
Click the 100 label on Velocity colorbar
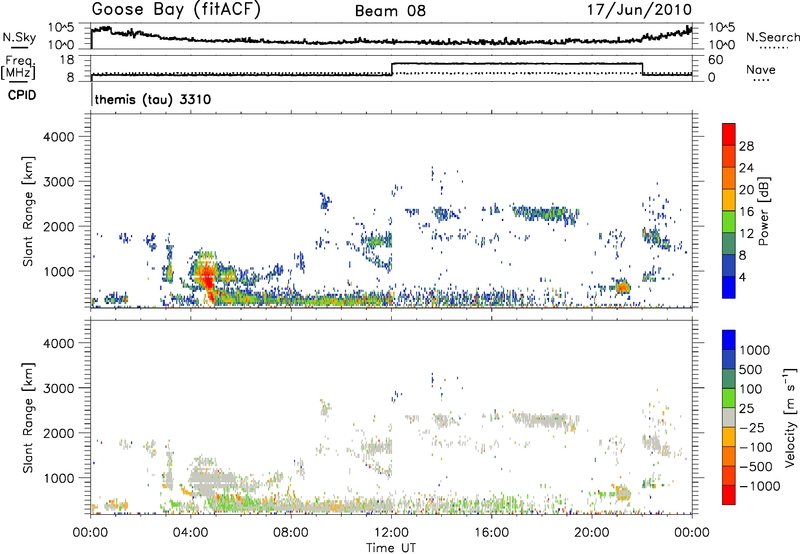tap(751, 389)
